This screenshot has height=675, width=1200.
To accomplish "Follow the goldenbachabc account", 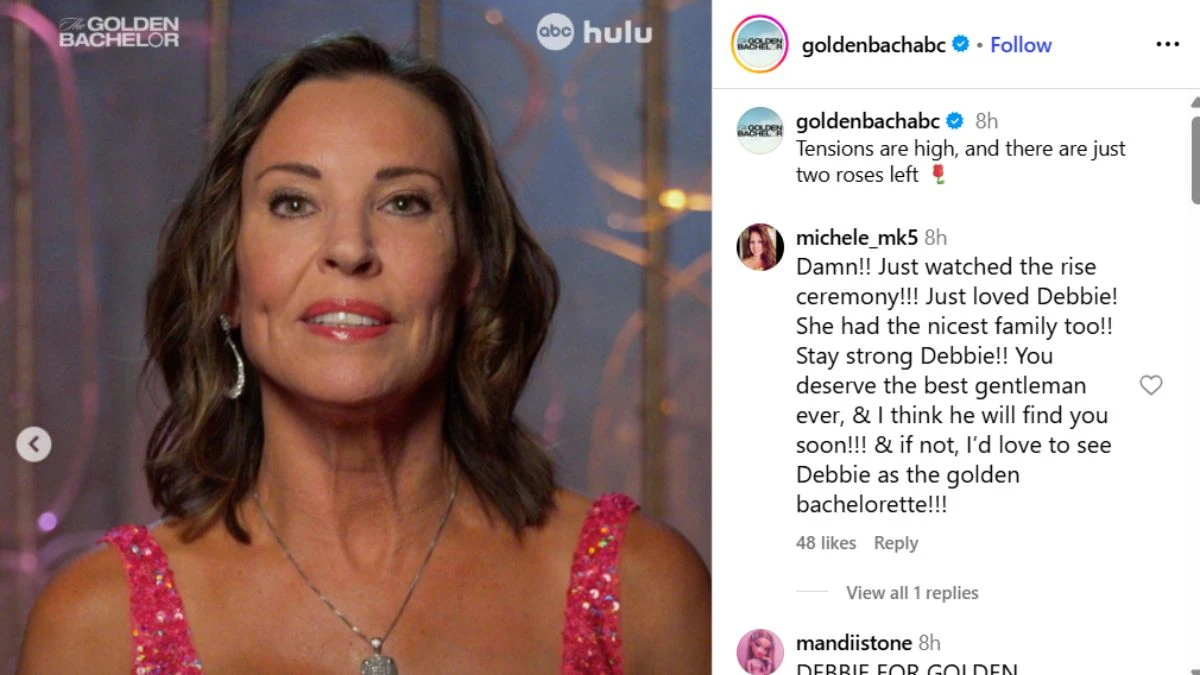I will (x=1021, y=45).
